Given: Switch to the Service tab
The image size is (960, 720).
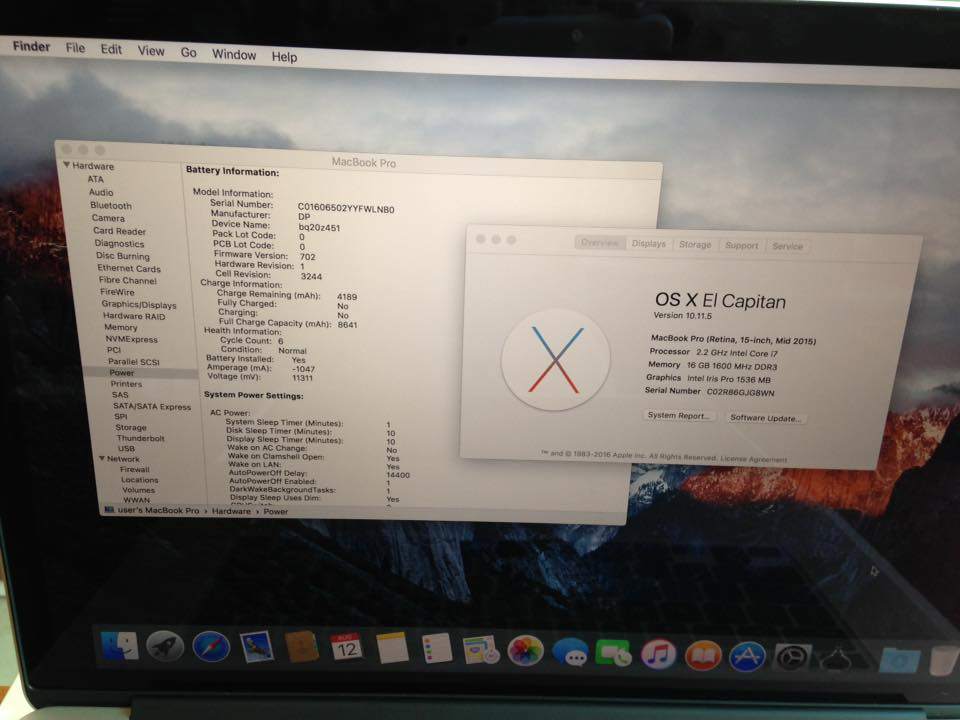Looking at the screenshot, I should (787, 246).
